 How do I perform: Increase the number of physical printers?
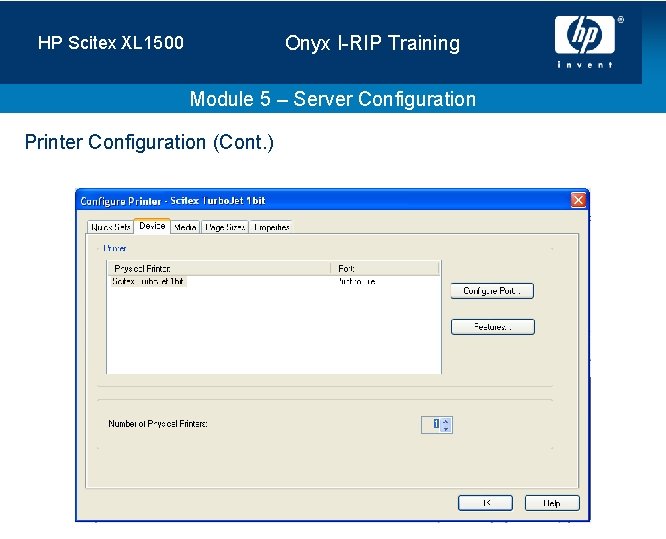click(446, 422)
